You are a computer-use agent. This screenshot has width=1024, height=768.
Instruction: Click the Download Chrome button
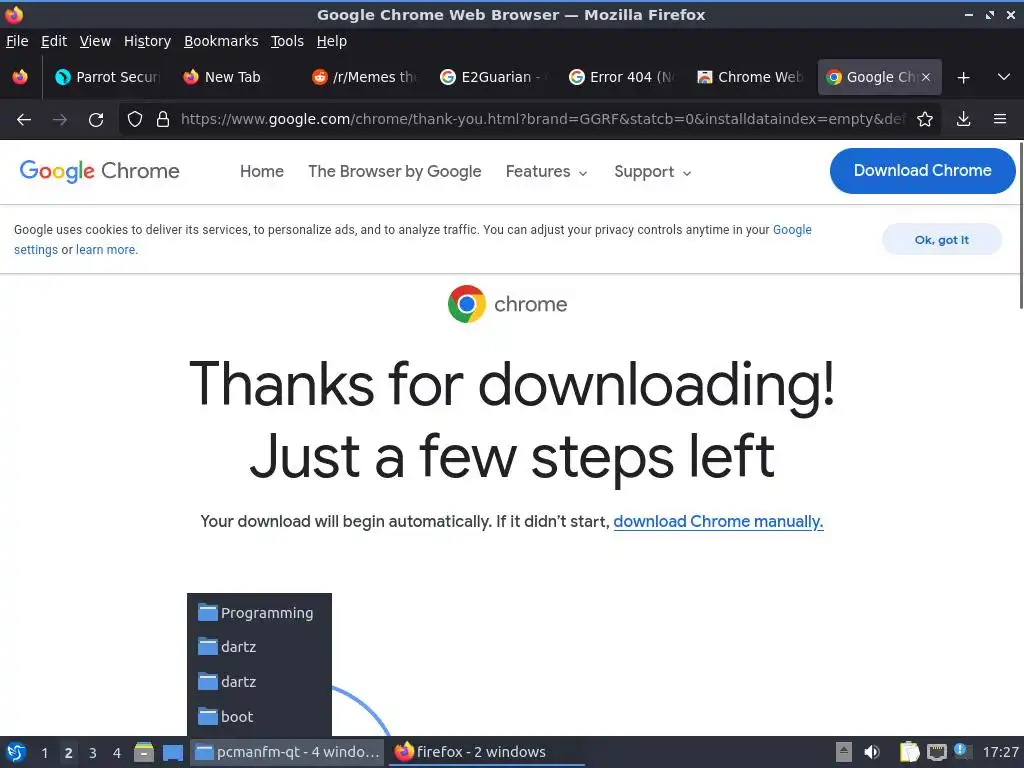click(922, 170)
